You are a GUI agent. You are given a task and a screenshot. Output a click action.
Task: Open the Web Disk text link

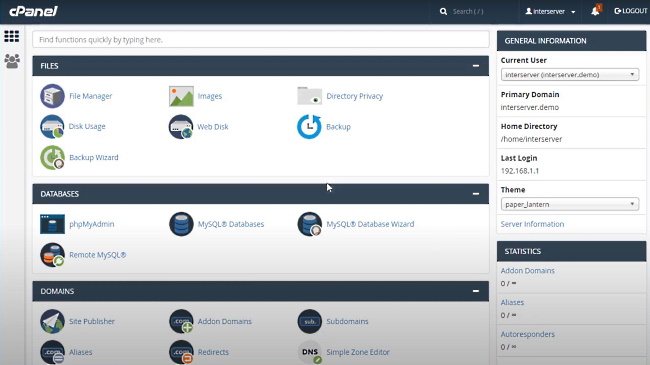(213, 127)
